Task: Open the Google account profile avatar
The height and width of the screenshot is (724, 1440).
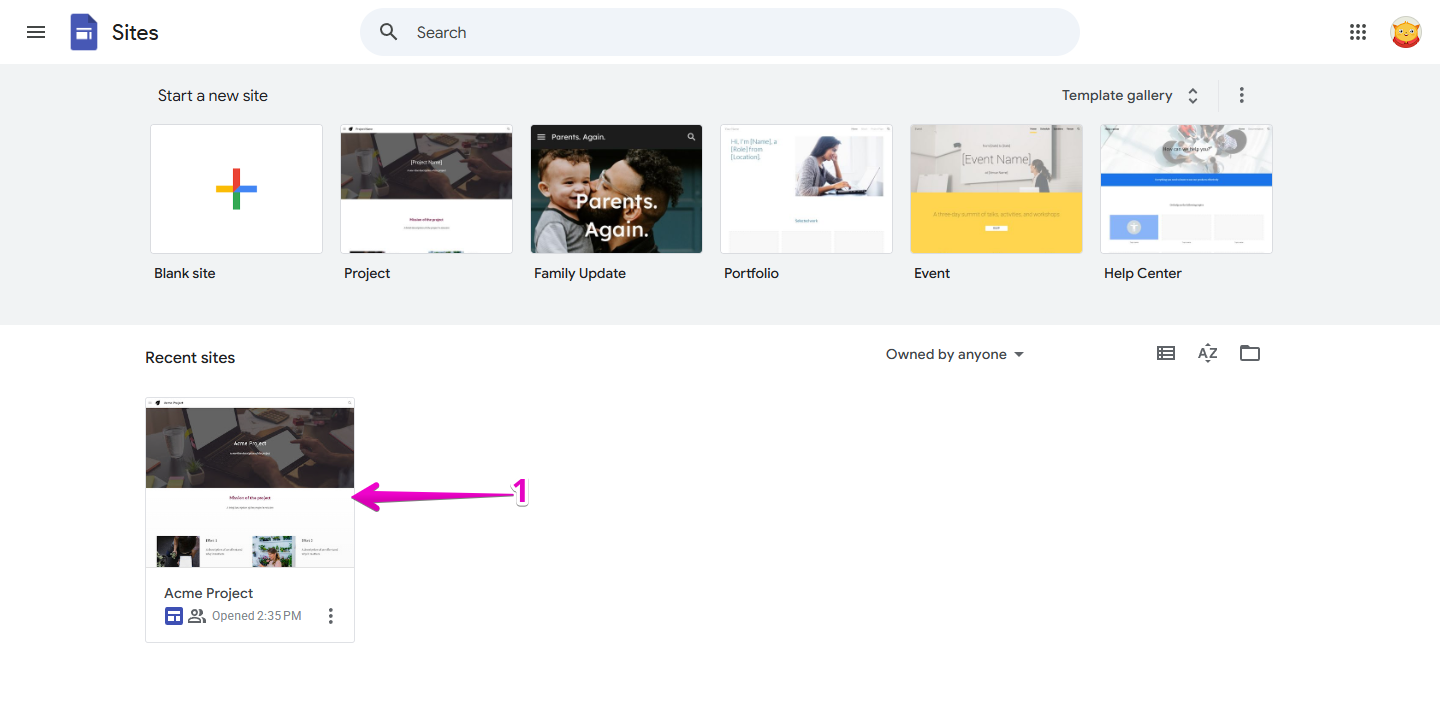Action: pyautogui.click(x=1405, y=32)
